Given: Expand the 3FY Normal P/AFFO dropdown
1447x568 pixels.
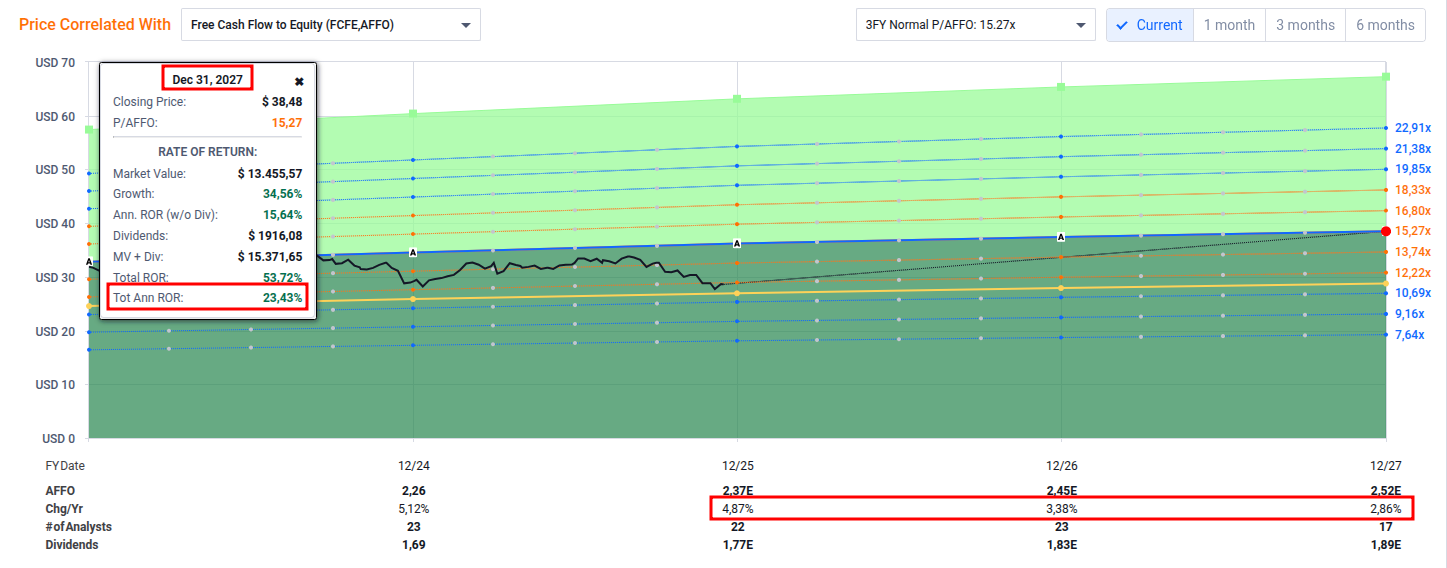Looking at the screenshot, I should click(x=975, y=25).
